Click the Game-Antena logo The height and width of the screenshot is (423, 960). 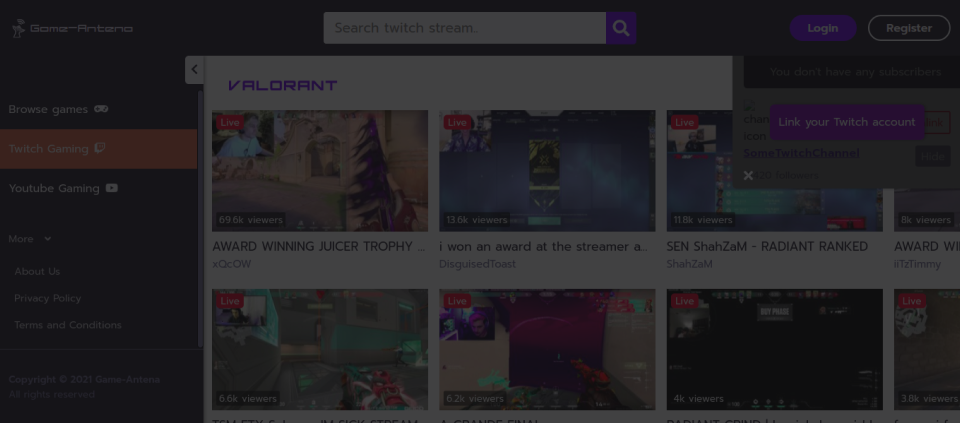pos(72,28)
